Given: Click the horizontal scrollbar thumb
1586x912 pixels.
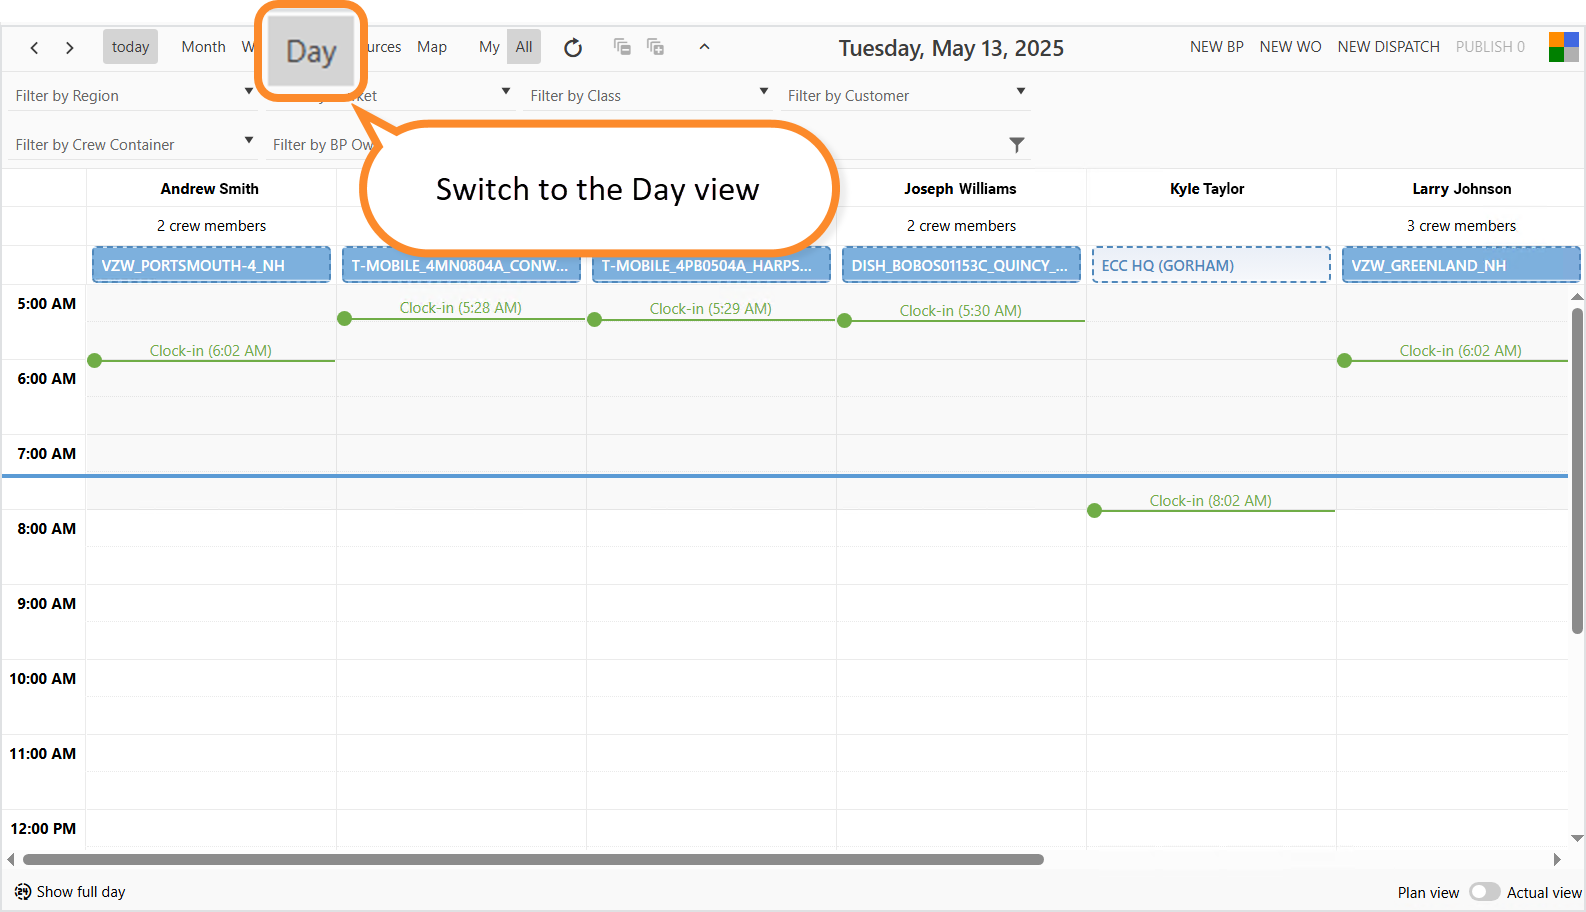Looking at the screenshot, I should (533, 859).
